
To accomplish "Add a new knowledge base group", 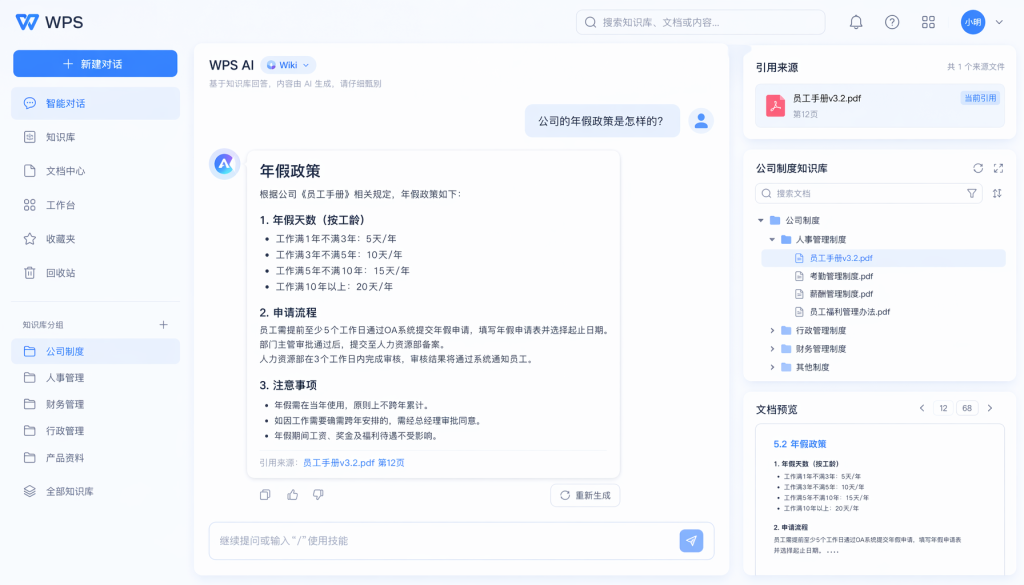I will coord(163,324).
